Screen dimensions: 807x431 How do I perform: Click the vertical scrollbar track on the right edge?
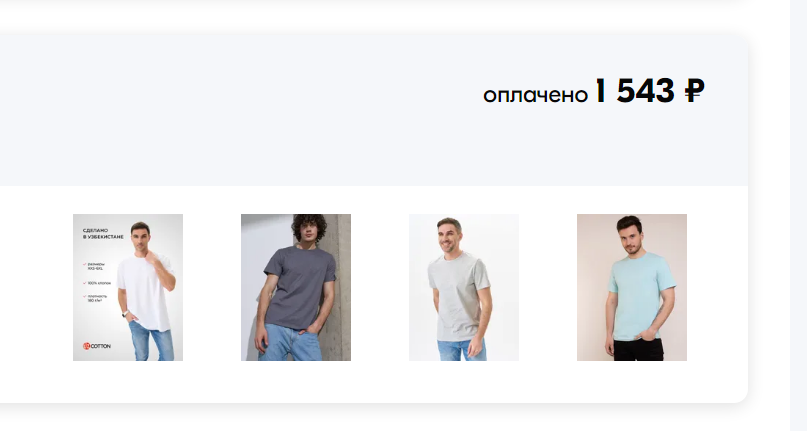(798, 215)
